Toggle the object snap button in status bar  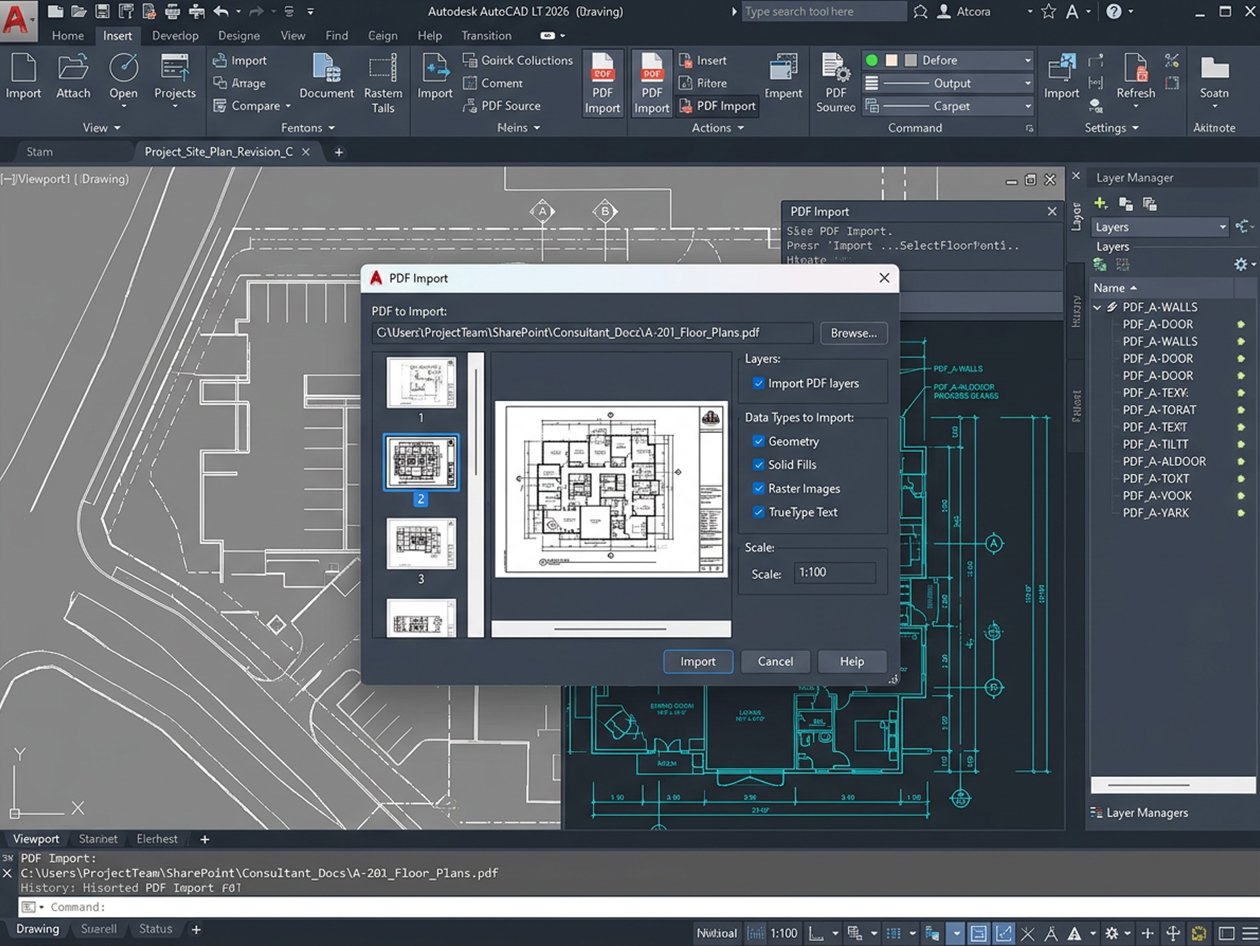pyautogui.click(x=980, y=932)
